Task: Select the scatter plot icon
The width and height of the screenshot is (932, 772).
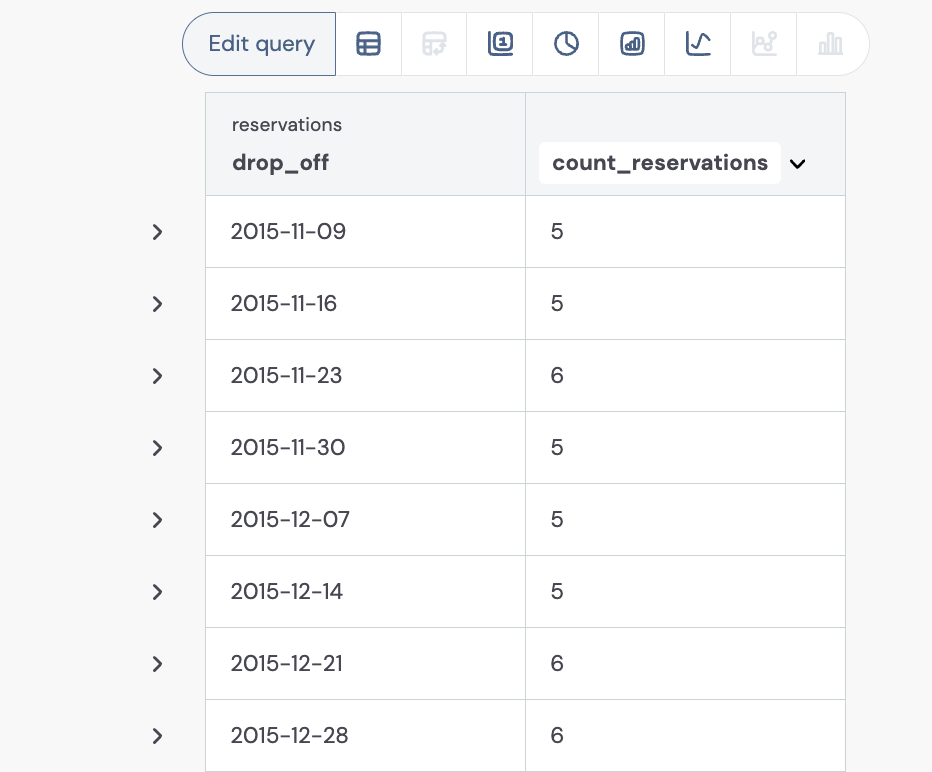Action: 763,43
